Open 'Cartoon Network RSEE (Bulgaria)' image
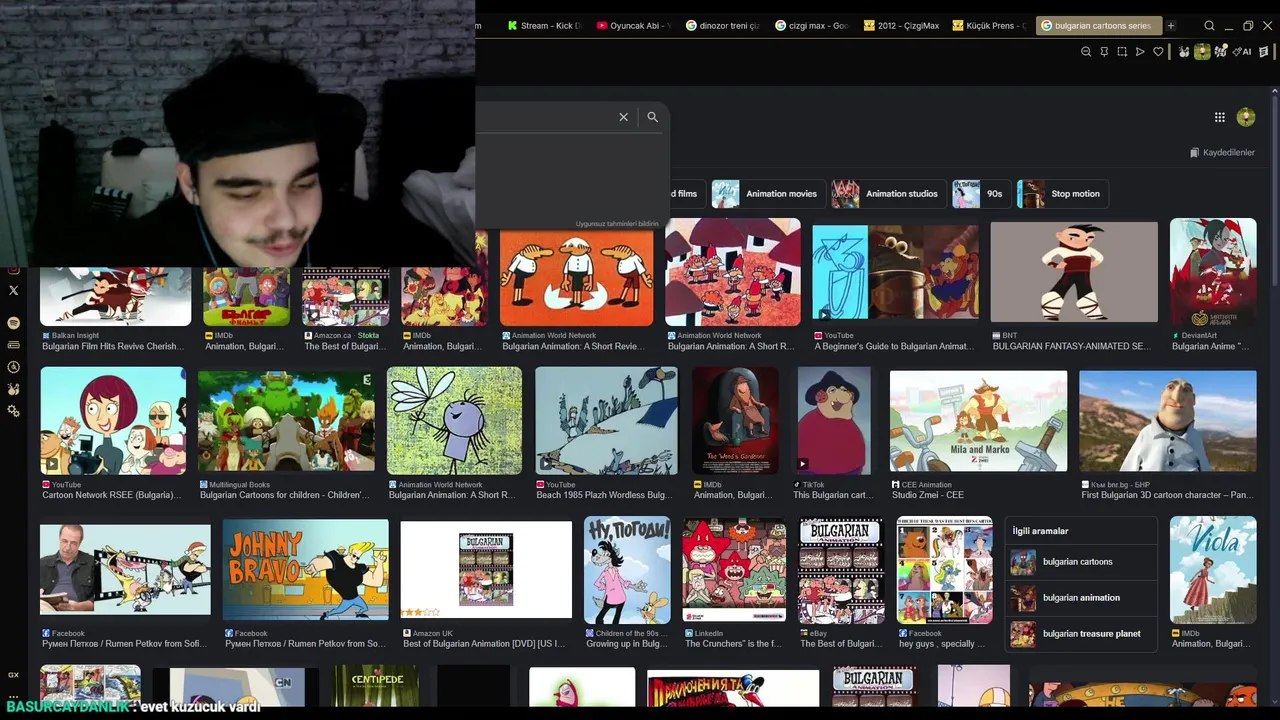Image resolution: width=1280 pixels, height=720 pixels. pos(113,420)
